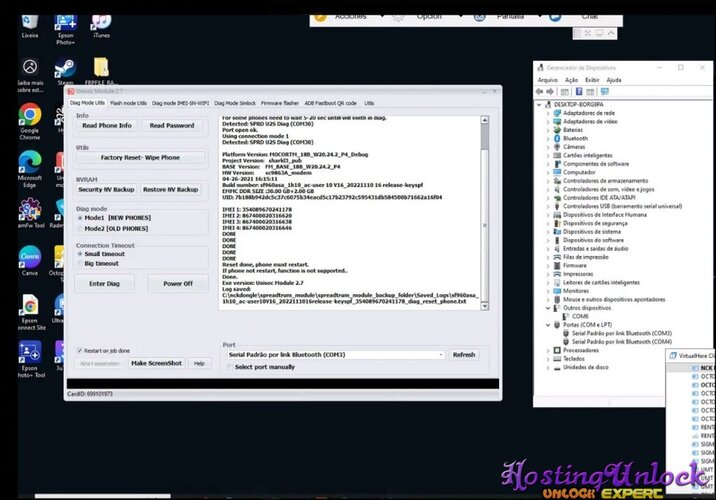Image resolution: width=716 pixels, height=500 pixels.
Task: Open Steam desktop shortcut
Action: coord(65,72)
